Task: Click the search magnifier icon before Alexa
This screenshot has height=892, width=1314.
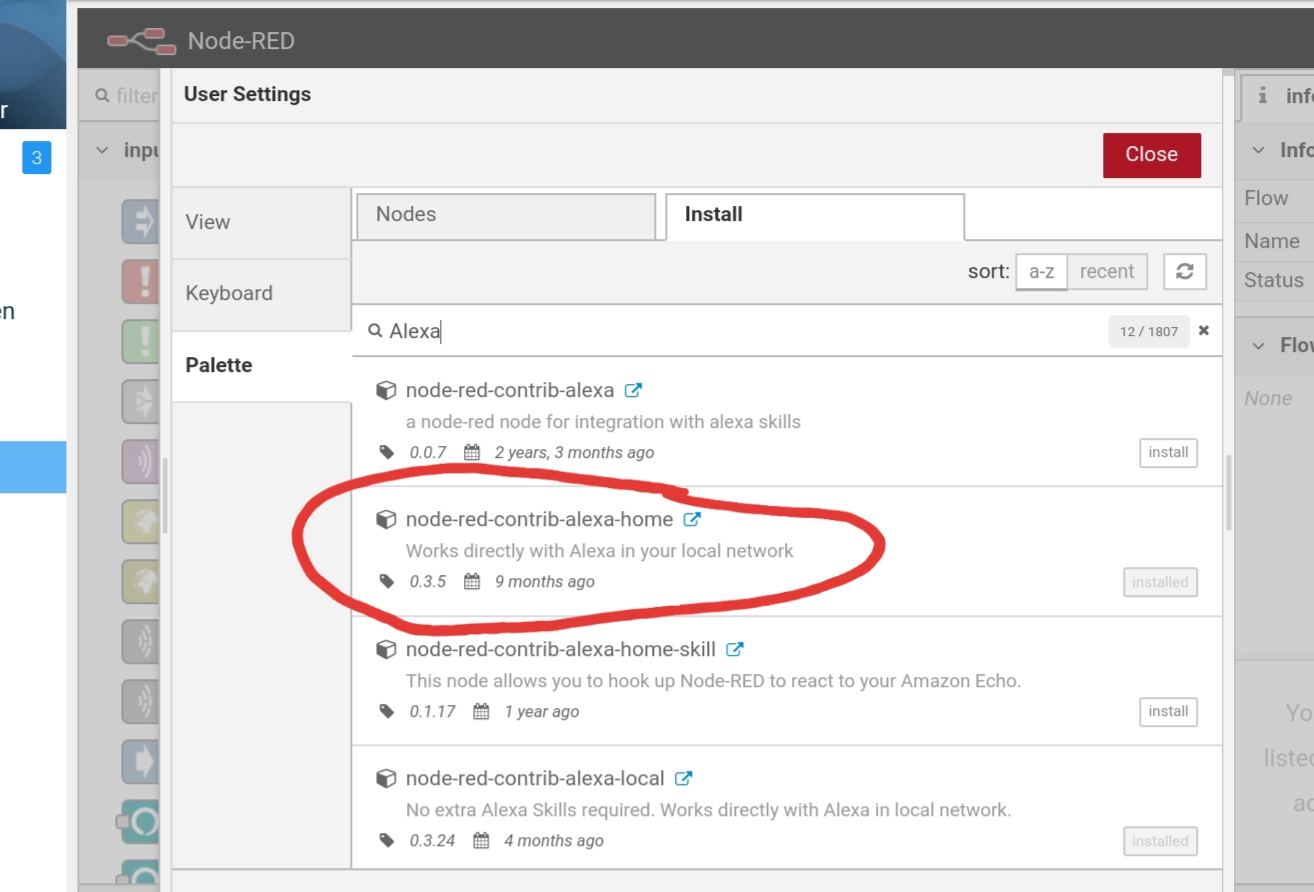Action: pos(375,330)
